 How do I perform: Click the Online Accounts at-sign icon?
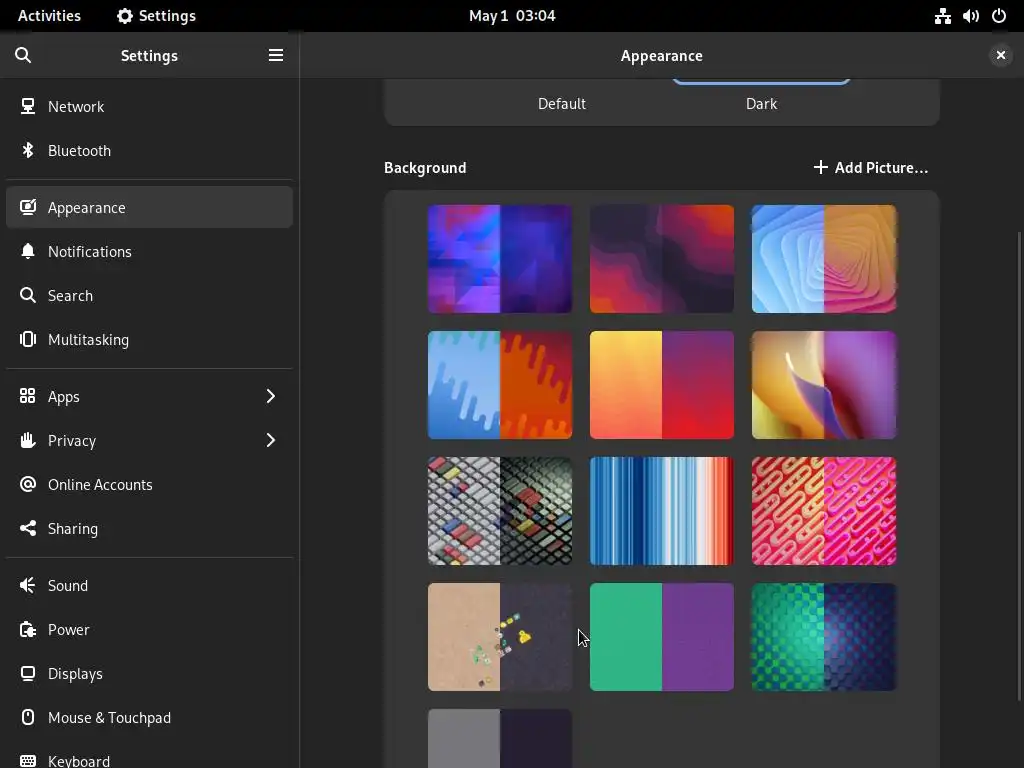point(27,484)
